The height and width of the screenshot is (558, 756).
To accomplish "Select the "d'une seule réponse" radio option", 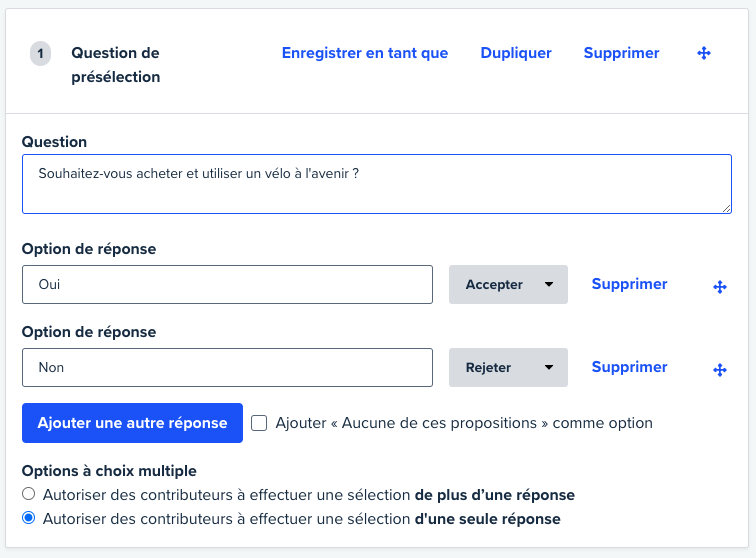I will 29,518.
